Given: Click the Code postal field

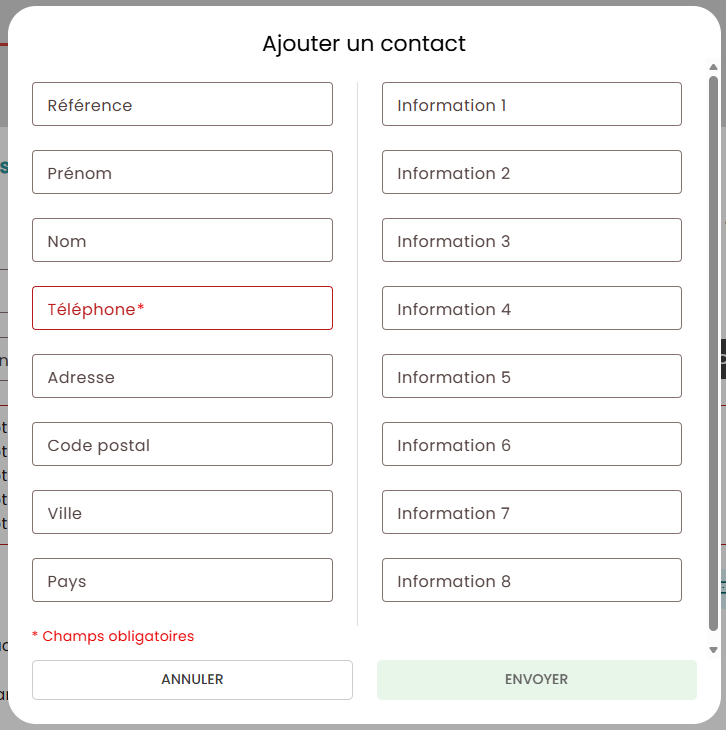Looking at the screenshot, I should point(182,444).
